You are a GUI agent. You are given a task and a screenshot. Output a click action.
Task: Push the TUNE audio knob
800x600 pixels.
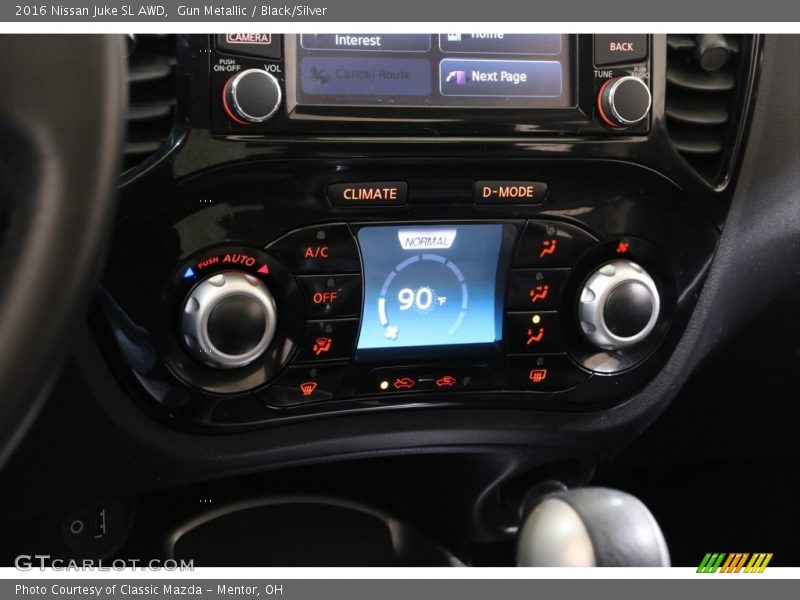tap(625, 101)
